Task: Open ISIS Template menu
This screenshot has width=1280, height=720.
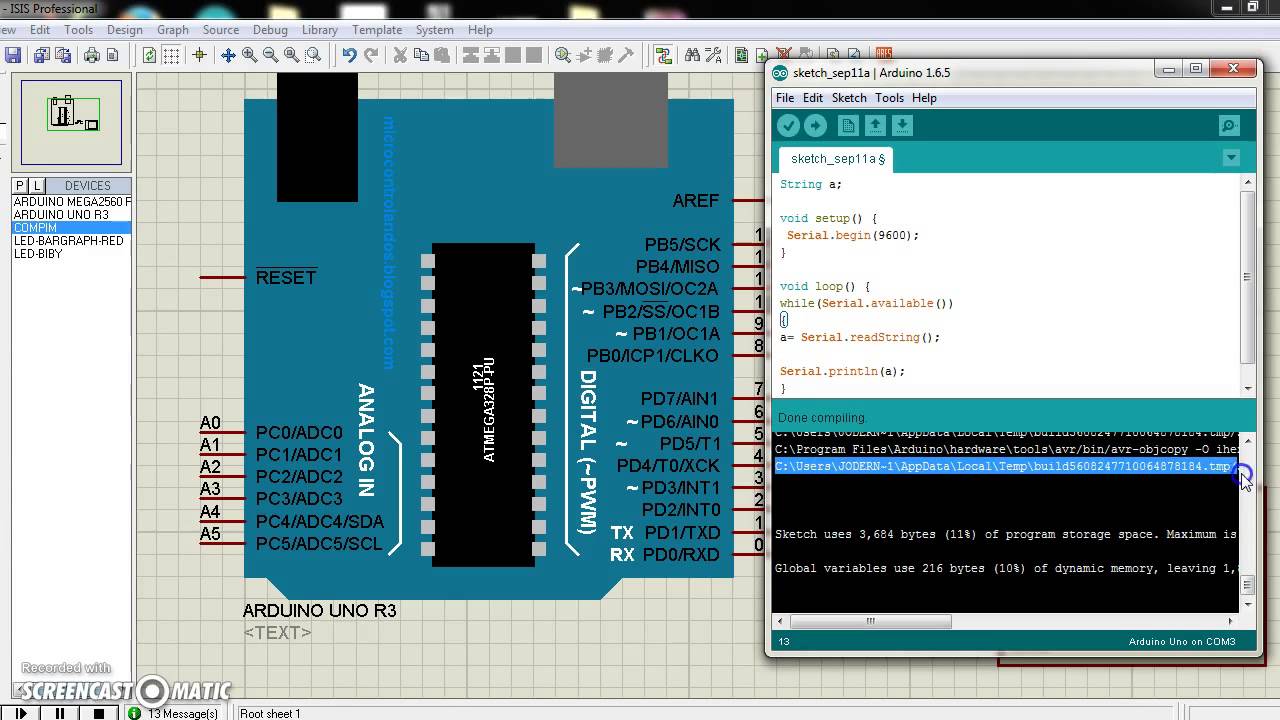Action: 377,30
